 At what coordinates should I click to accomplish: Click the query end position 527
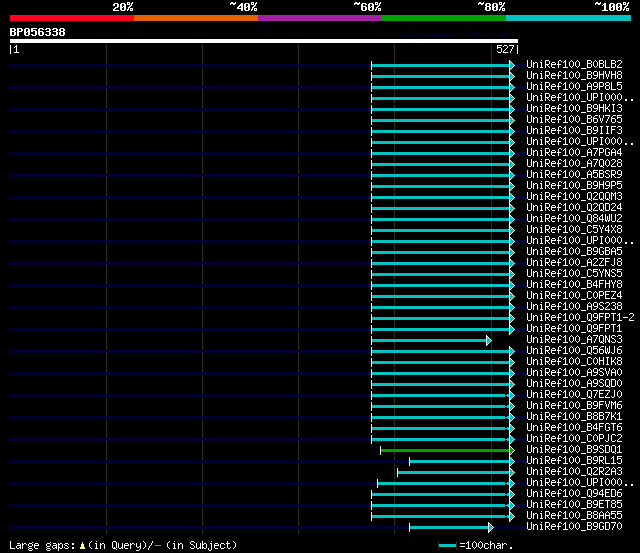coord(505,49)
